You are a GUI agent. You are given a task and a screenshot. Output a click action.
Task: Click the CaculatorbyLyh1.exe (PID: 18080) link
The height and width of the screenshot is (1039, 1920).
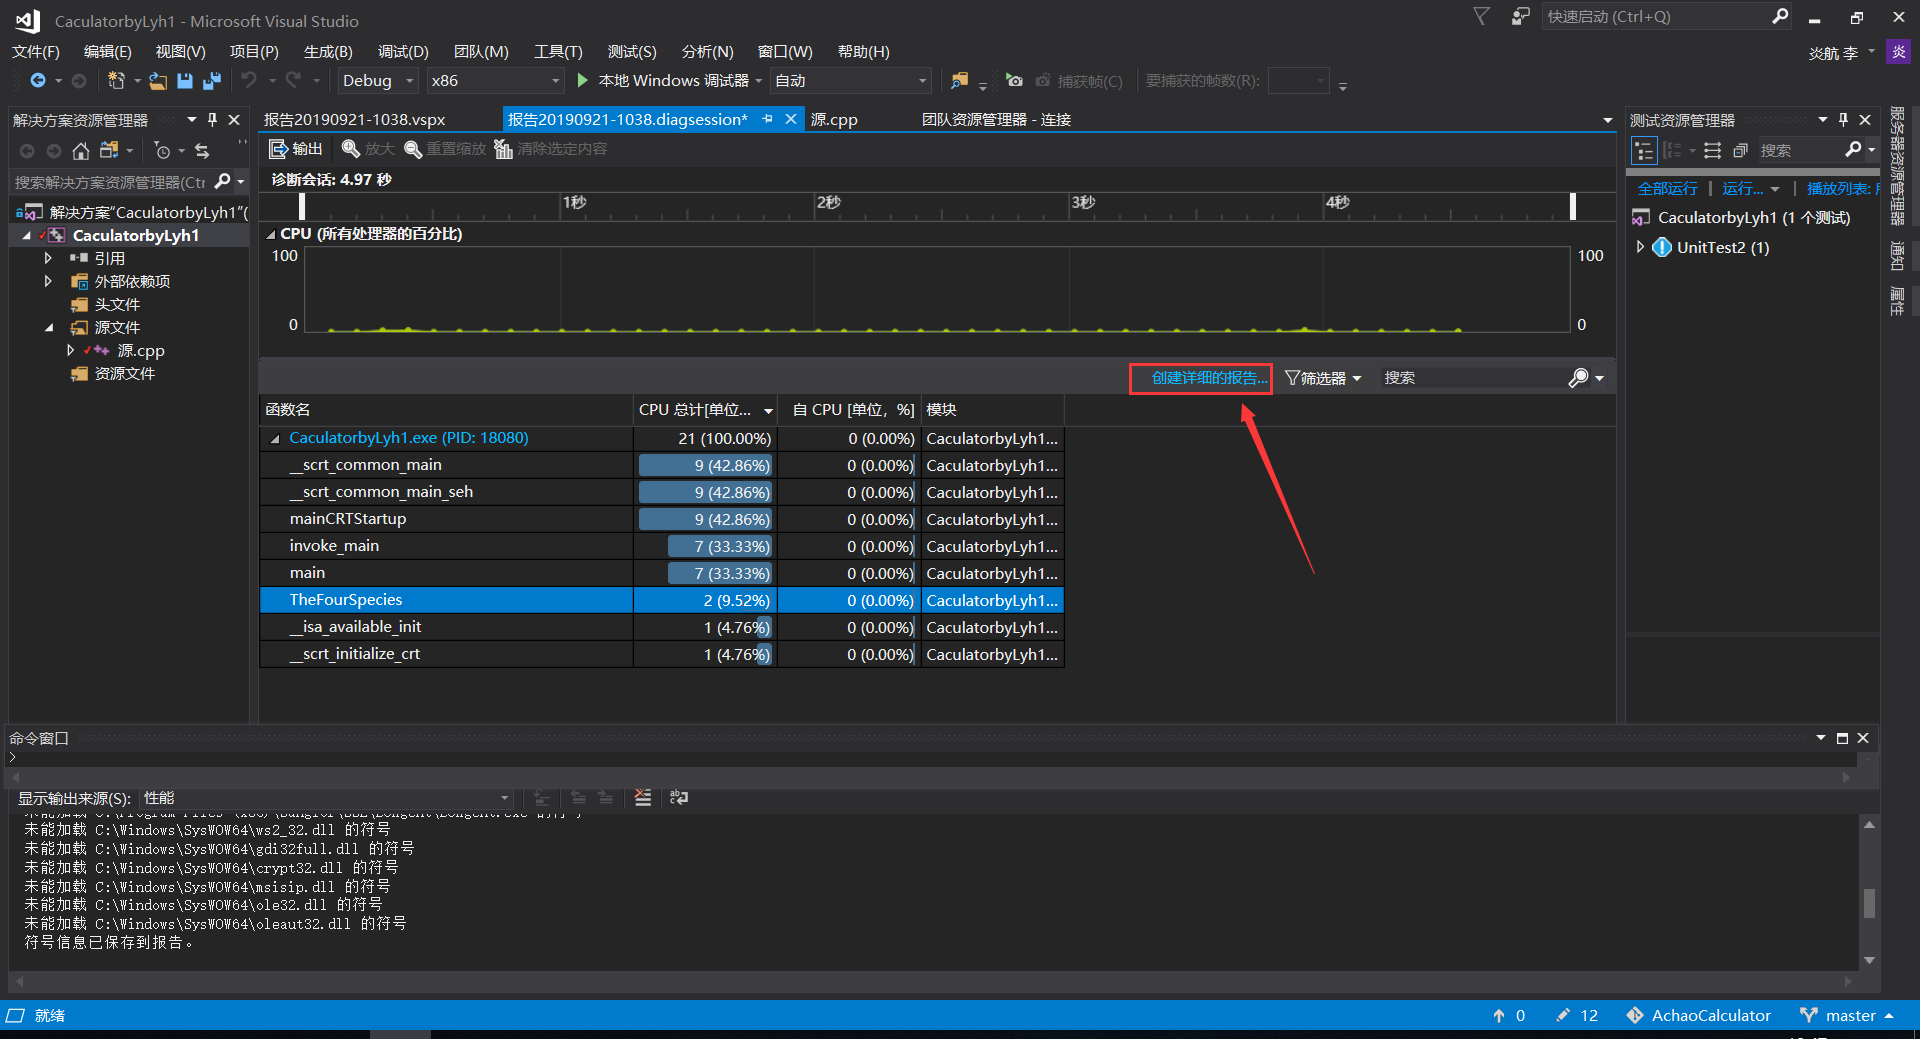coord(408,438)
